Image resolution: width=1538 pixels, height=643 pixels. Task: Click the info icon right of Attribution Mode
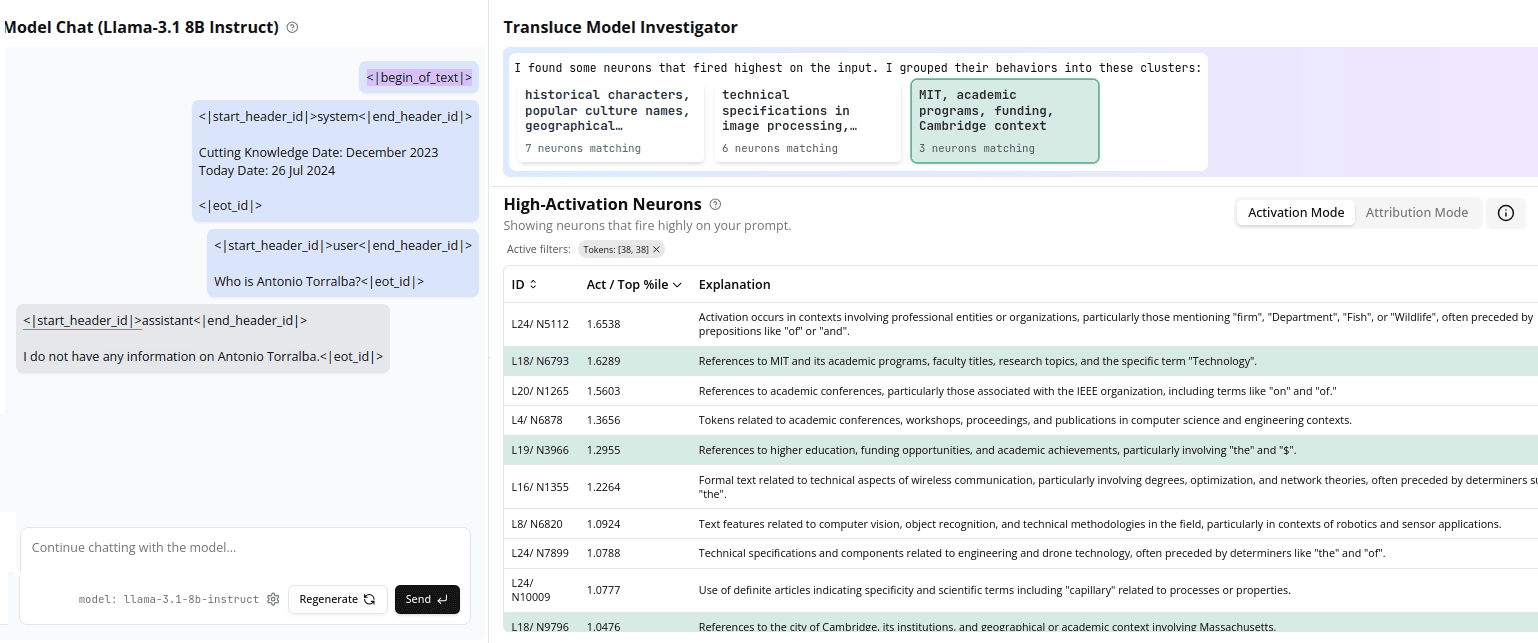[x=1505, y=212]
